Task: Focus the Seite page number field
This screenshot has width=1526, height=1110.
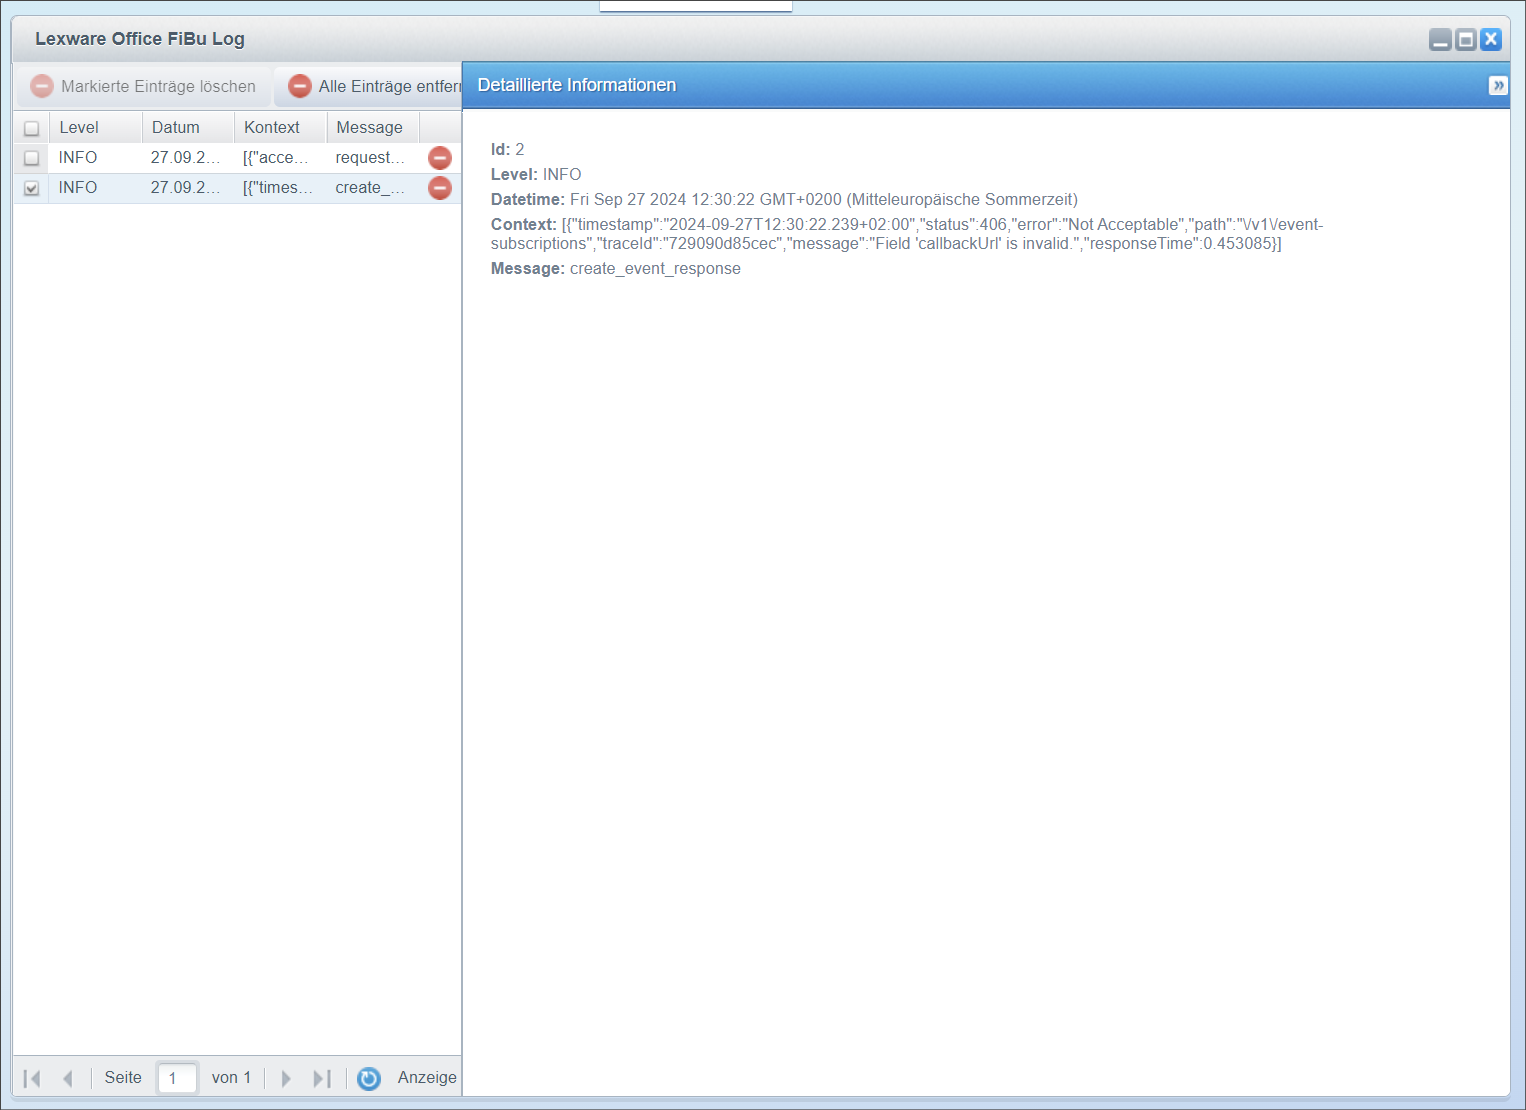Action: point(177,1078)
